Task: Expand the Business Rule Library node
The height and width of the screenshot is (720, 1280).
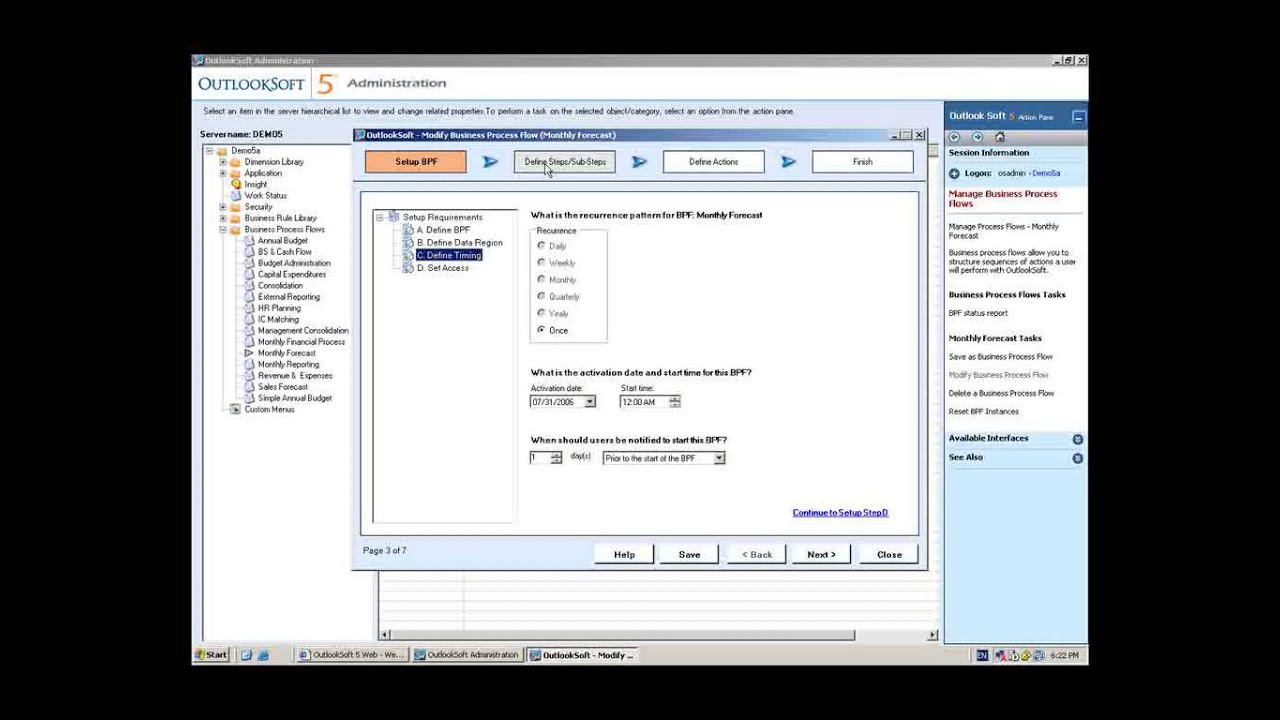Action: click(223, 218)
